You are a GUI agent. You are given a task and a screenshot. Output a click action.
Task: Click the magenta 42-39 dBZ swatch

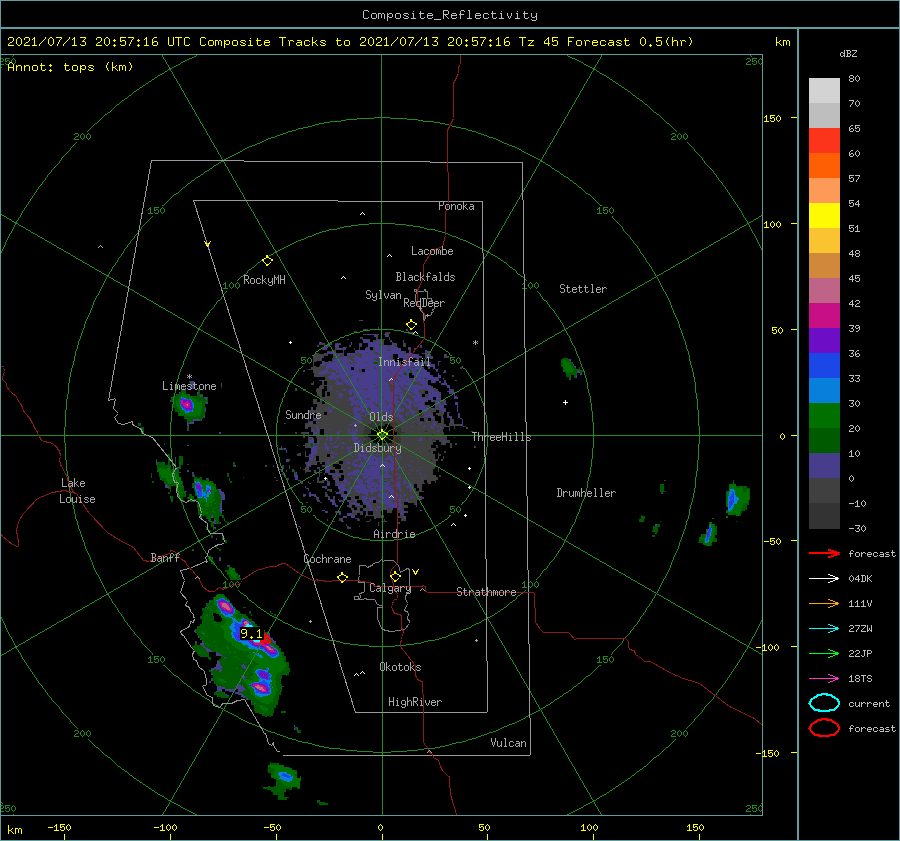tap(824, 316)
